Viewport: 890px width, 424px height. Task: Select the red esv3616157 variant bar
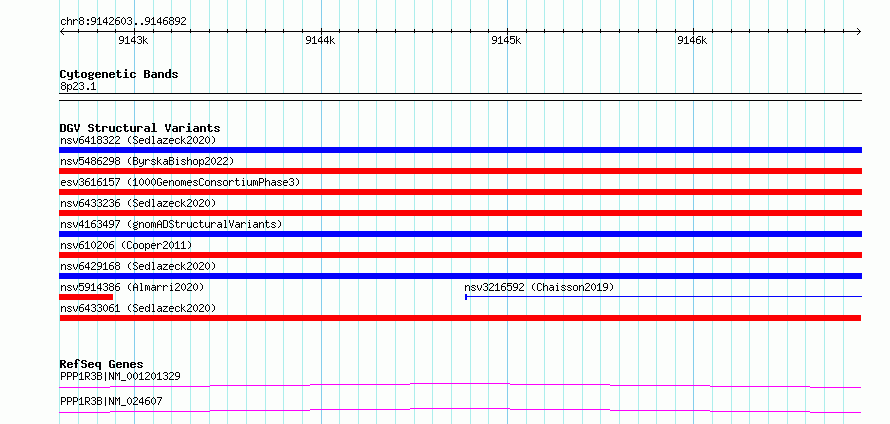pos(461,192)
